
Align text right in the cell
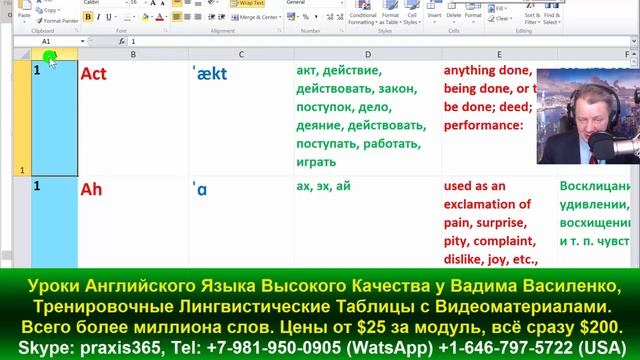tap(198, 17)
